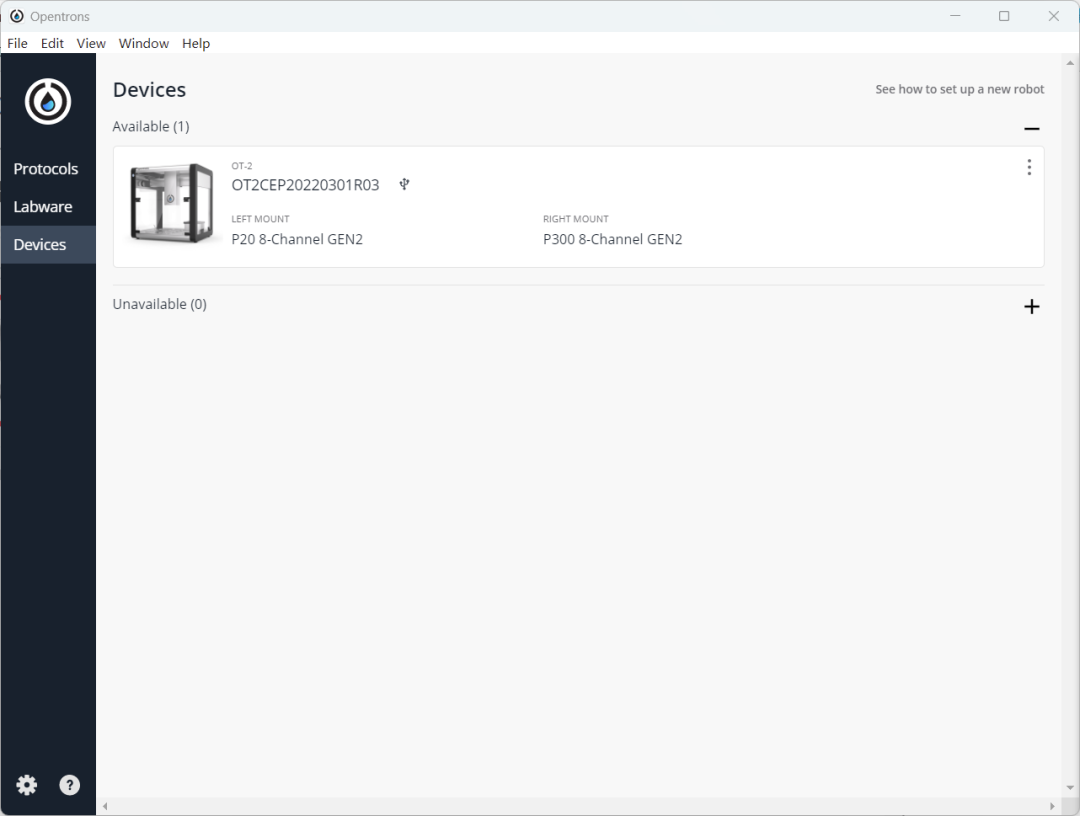
Task: Open the Help menu
Action: [196, 43]
